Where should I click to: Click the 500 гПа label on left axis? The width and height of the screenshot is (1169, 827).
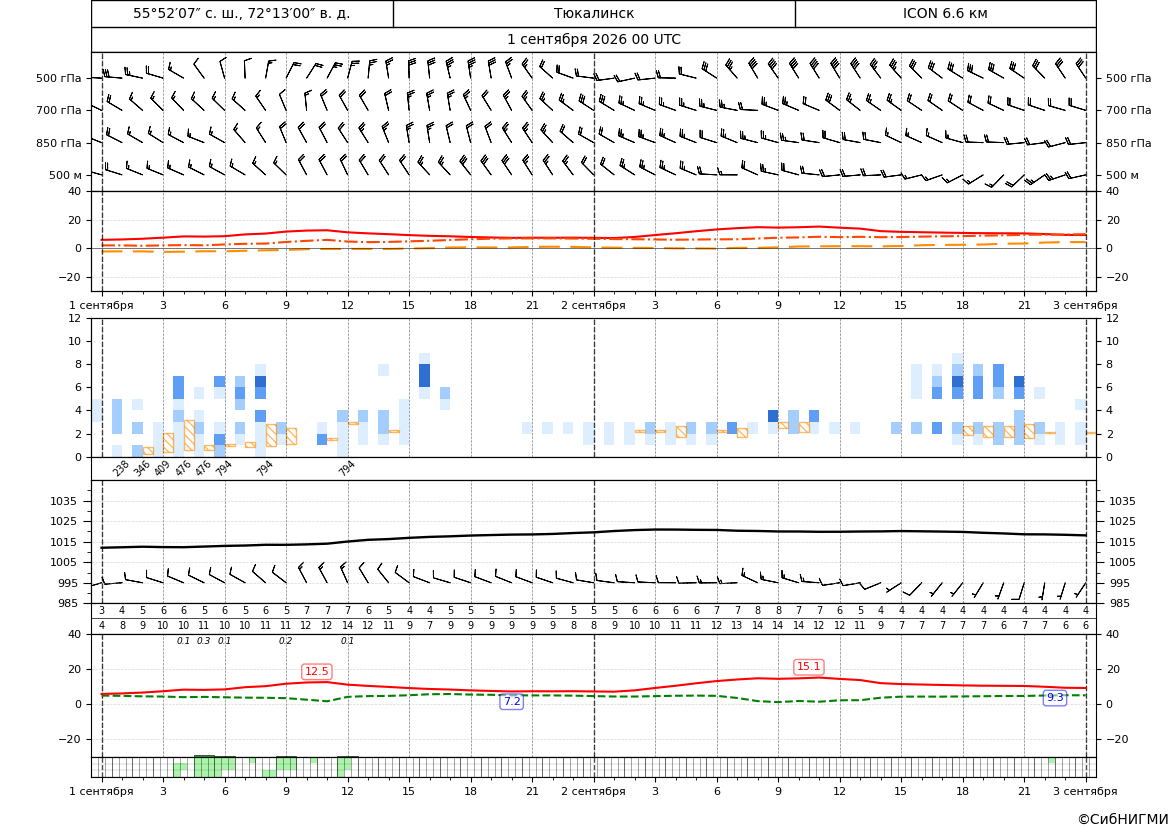click(x=59, y=78)
